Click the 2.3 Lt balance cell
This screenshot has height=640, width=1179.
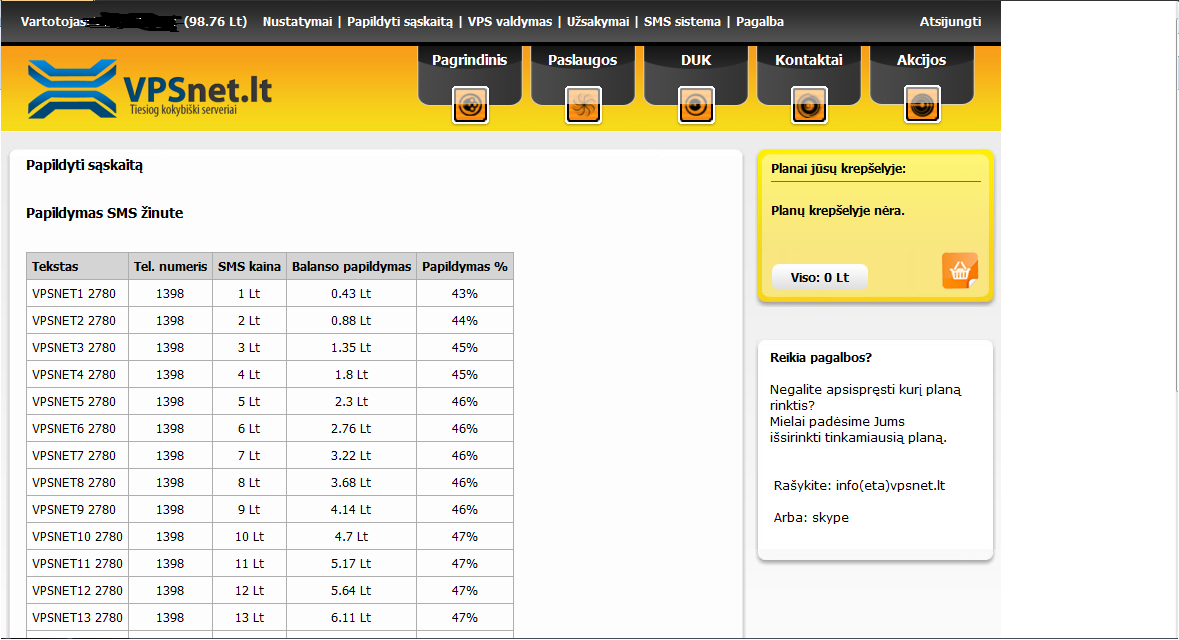(351, 402)
